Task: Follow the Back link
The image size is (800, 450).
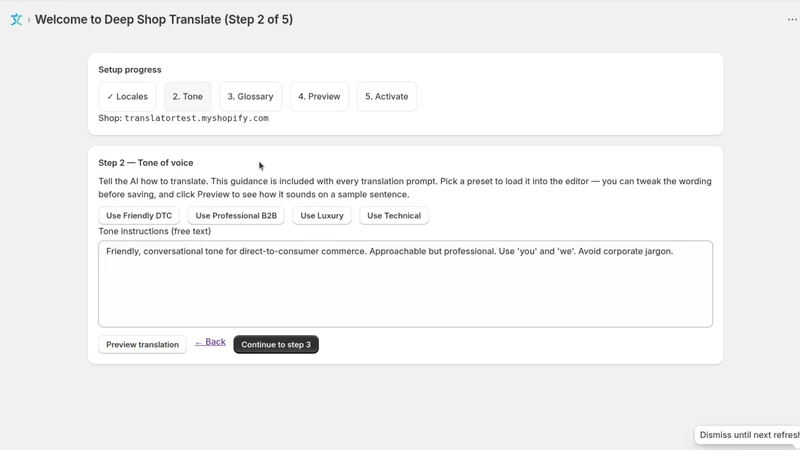Action: pyautogui.click(x=210, y=342)
